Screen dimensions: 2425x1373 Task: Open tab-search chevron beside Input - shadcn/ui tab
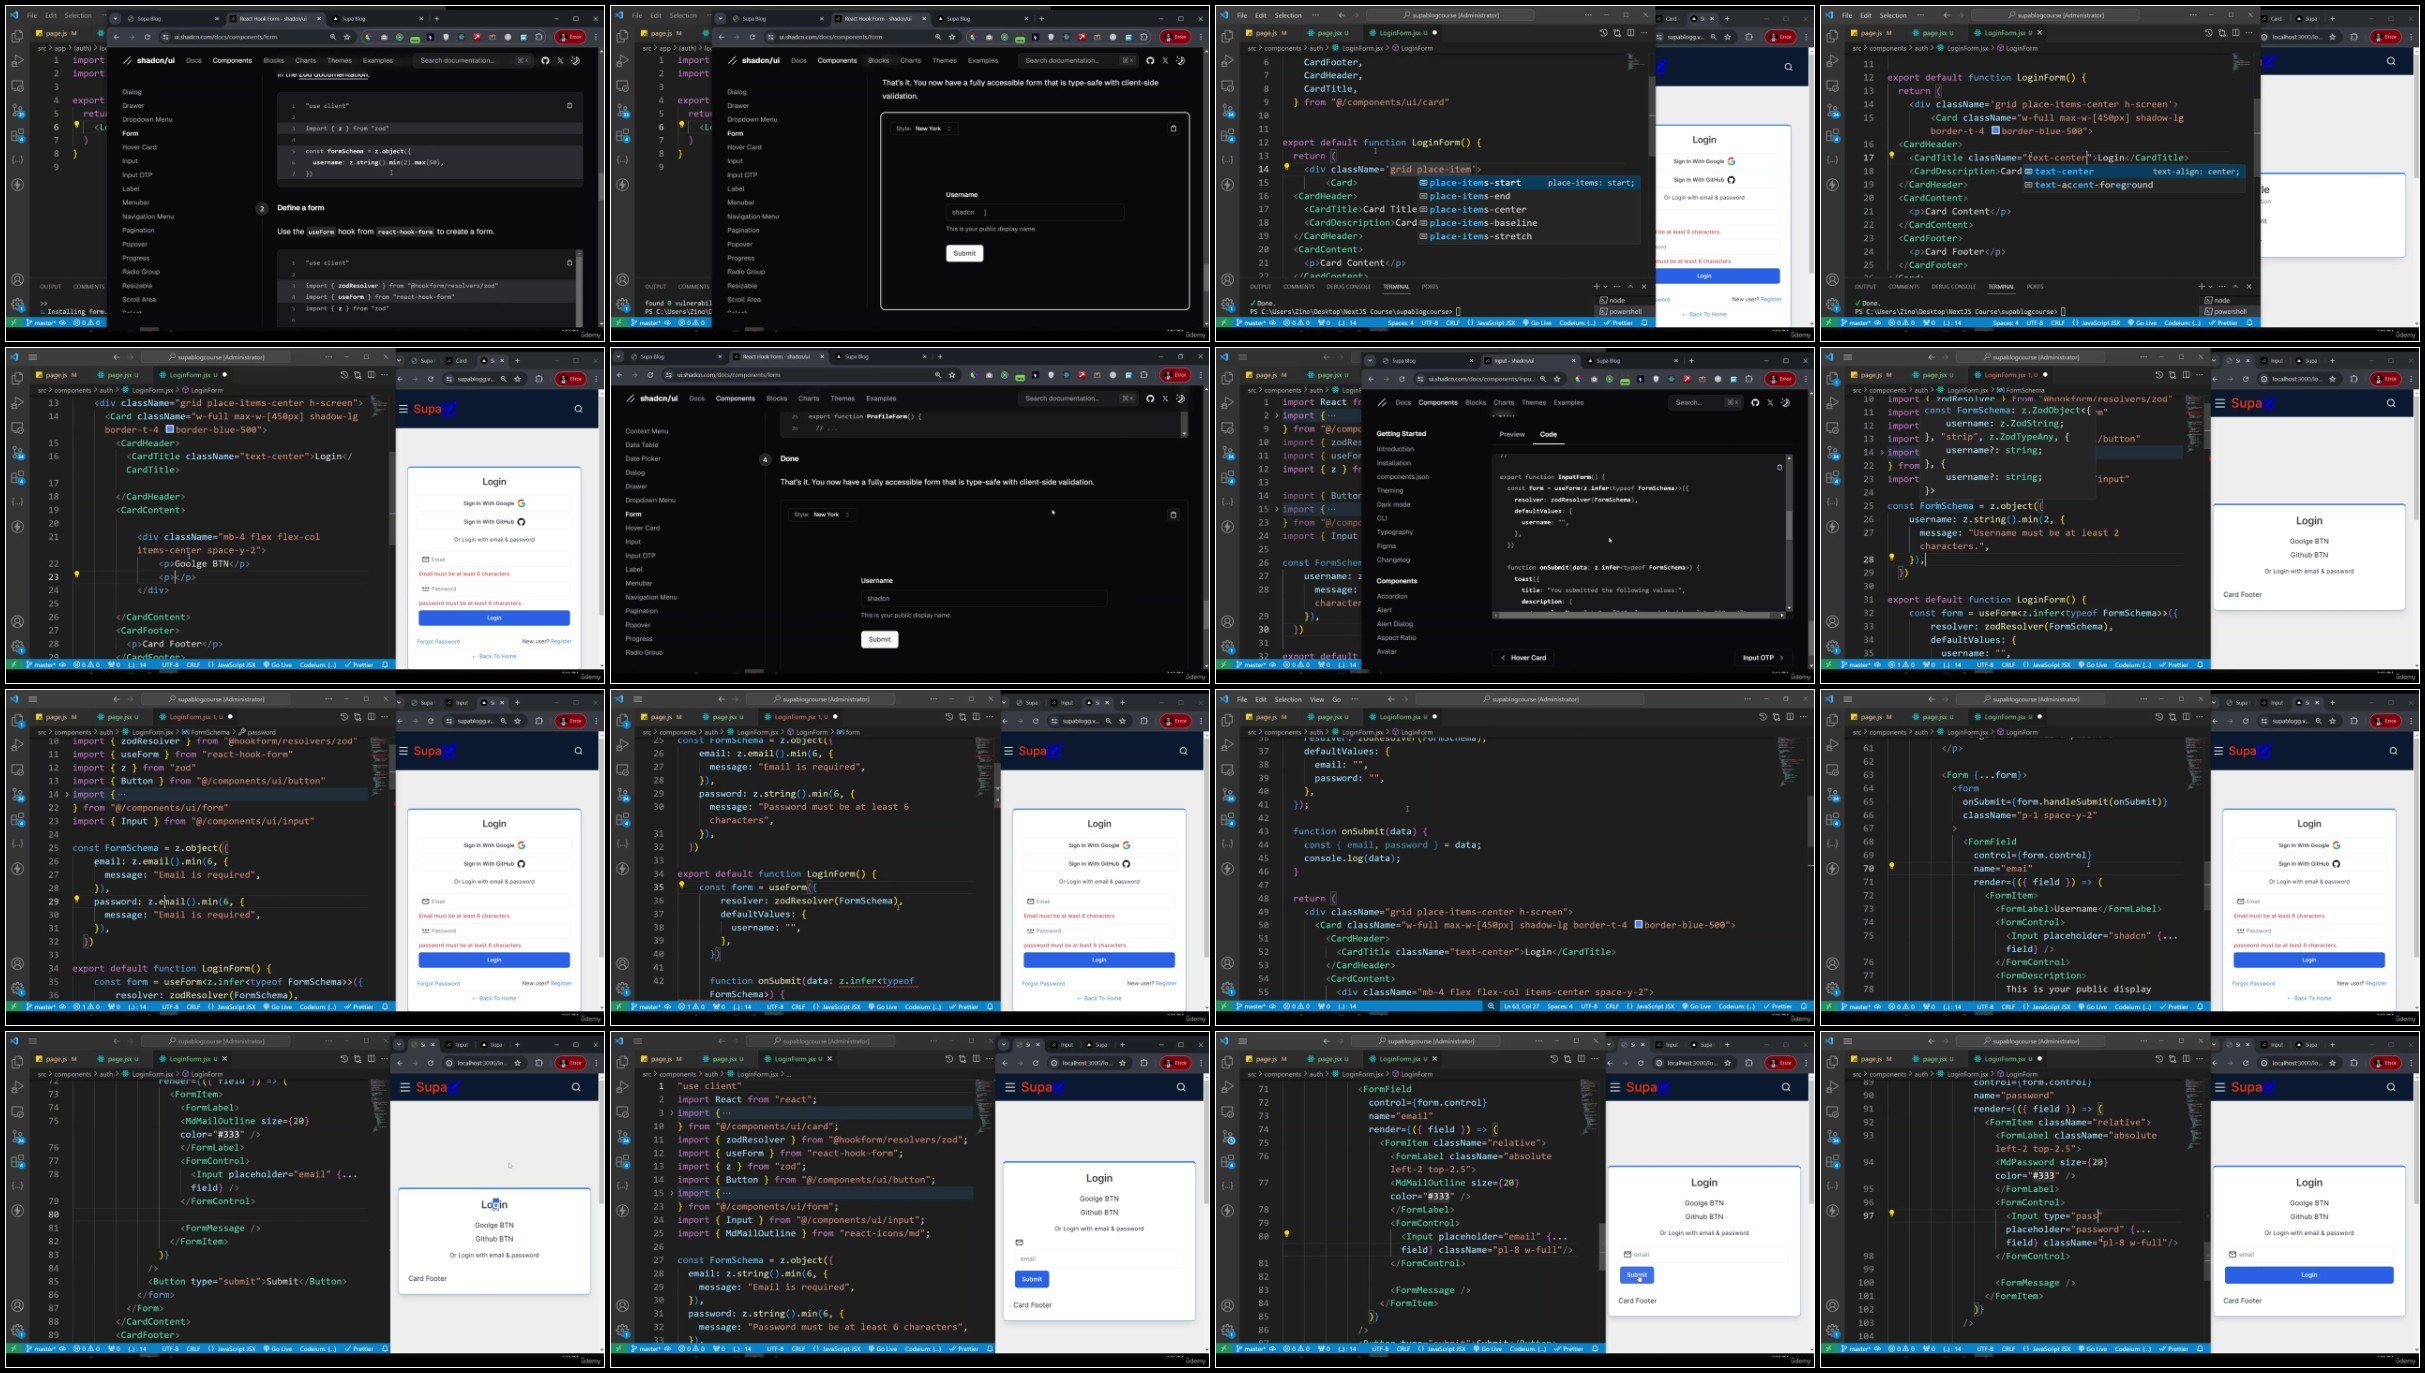1369,360
